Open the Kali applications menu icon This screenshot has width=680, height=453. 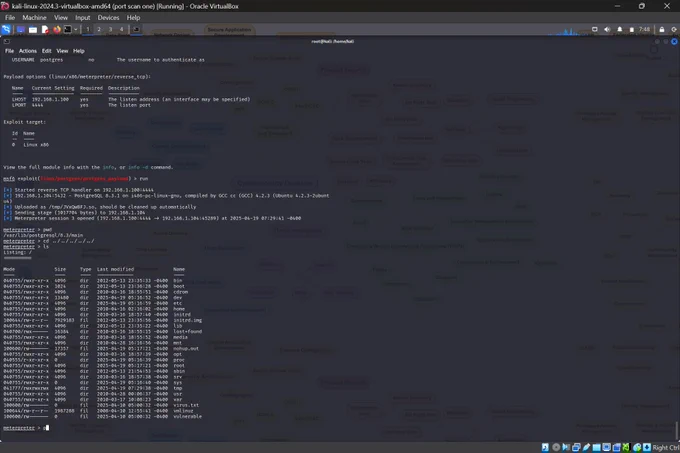[6, 29]
